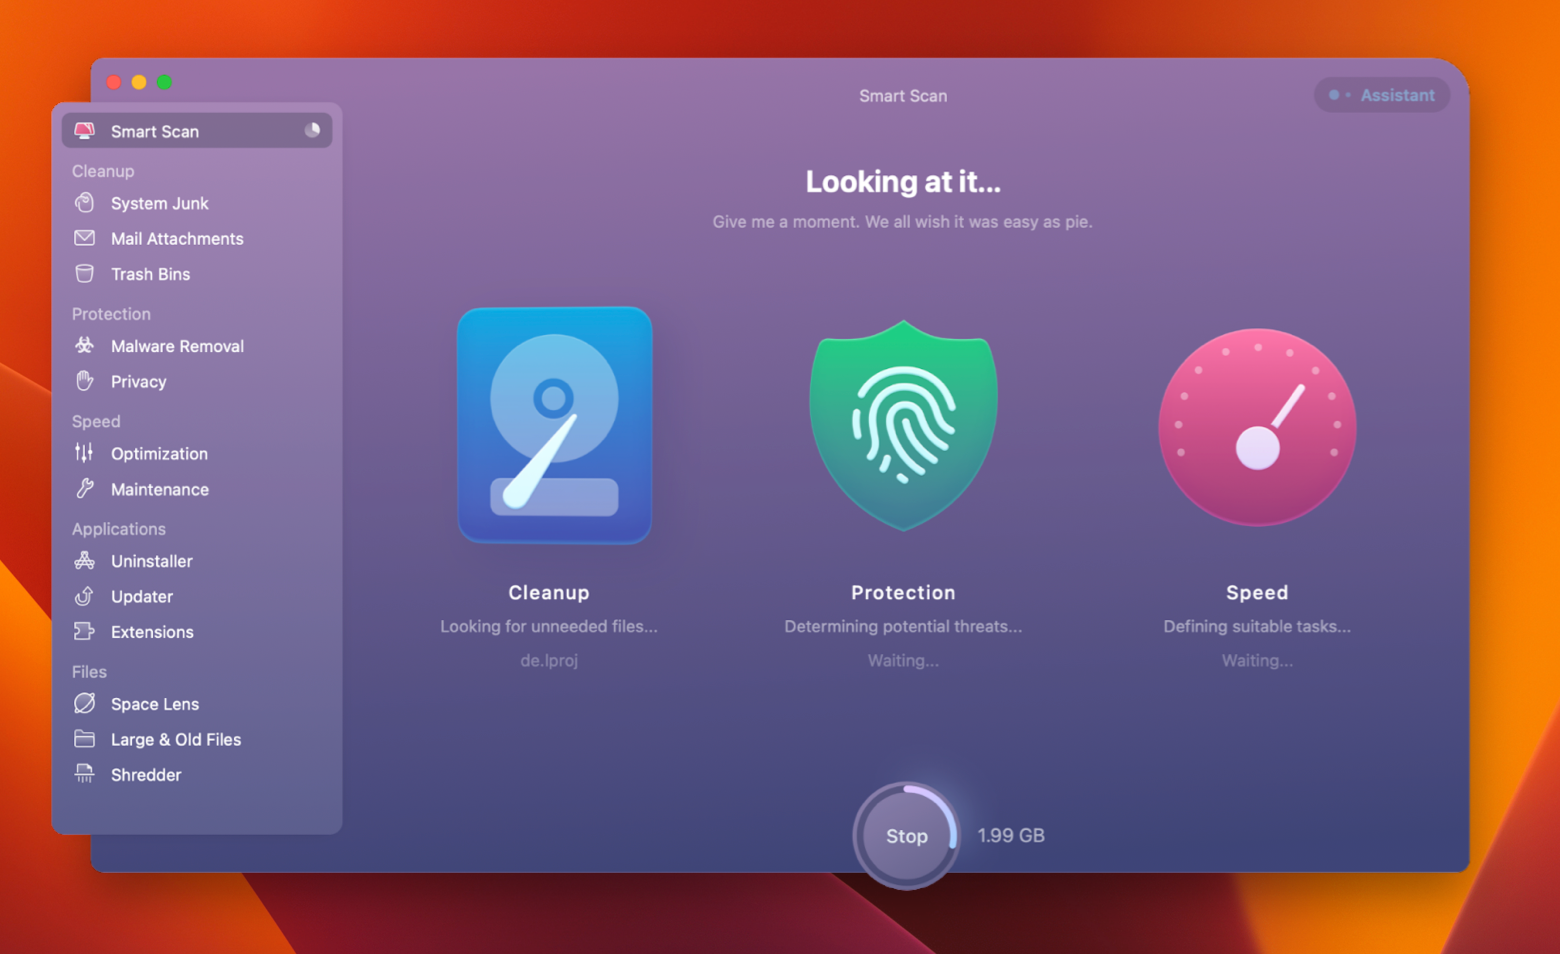Open the Maintenance module
Viewport: 1560px width, 954px height.
(x=160, y=489)
